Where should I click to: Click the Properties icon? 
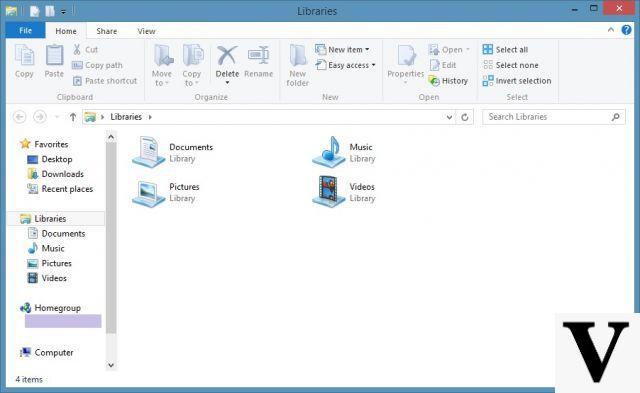point(406,55)
